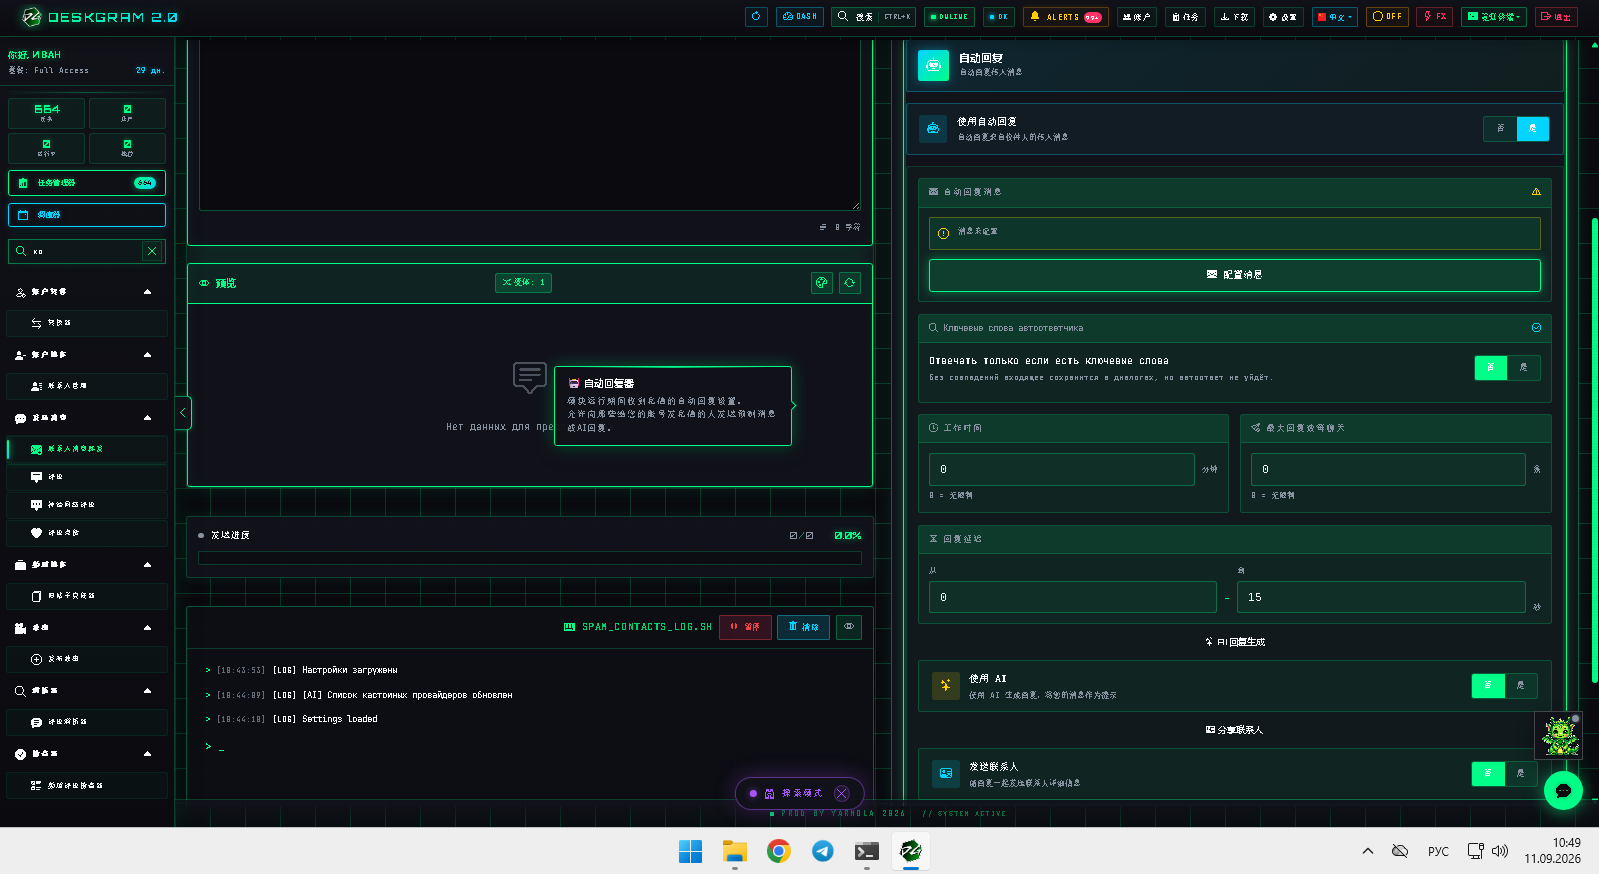Click the palette icon in preview header
Screen dimensions: 1599x874
pyautogui.click(x=822, y=283)
